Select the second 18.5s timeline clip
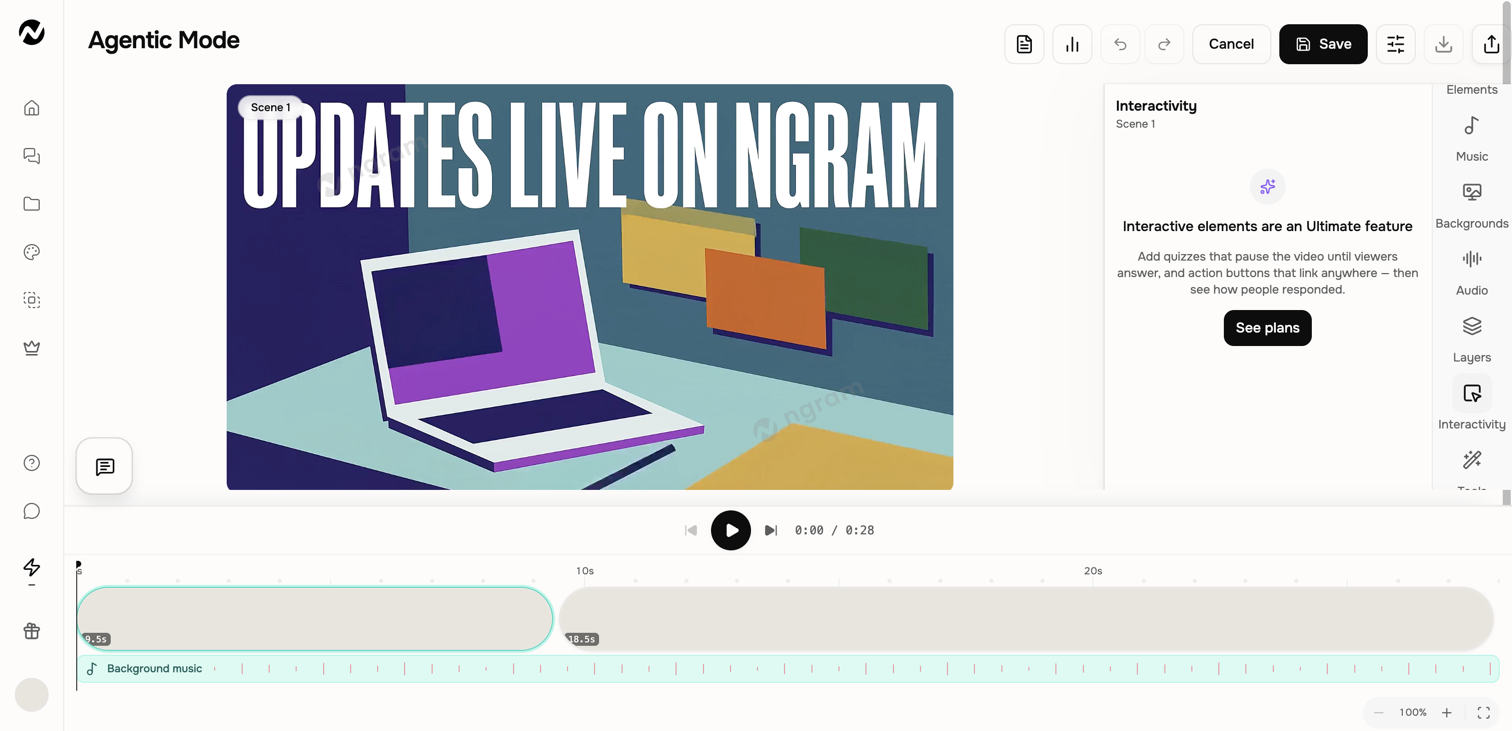 (x=1026, y=619)
